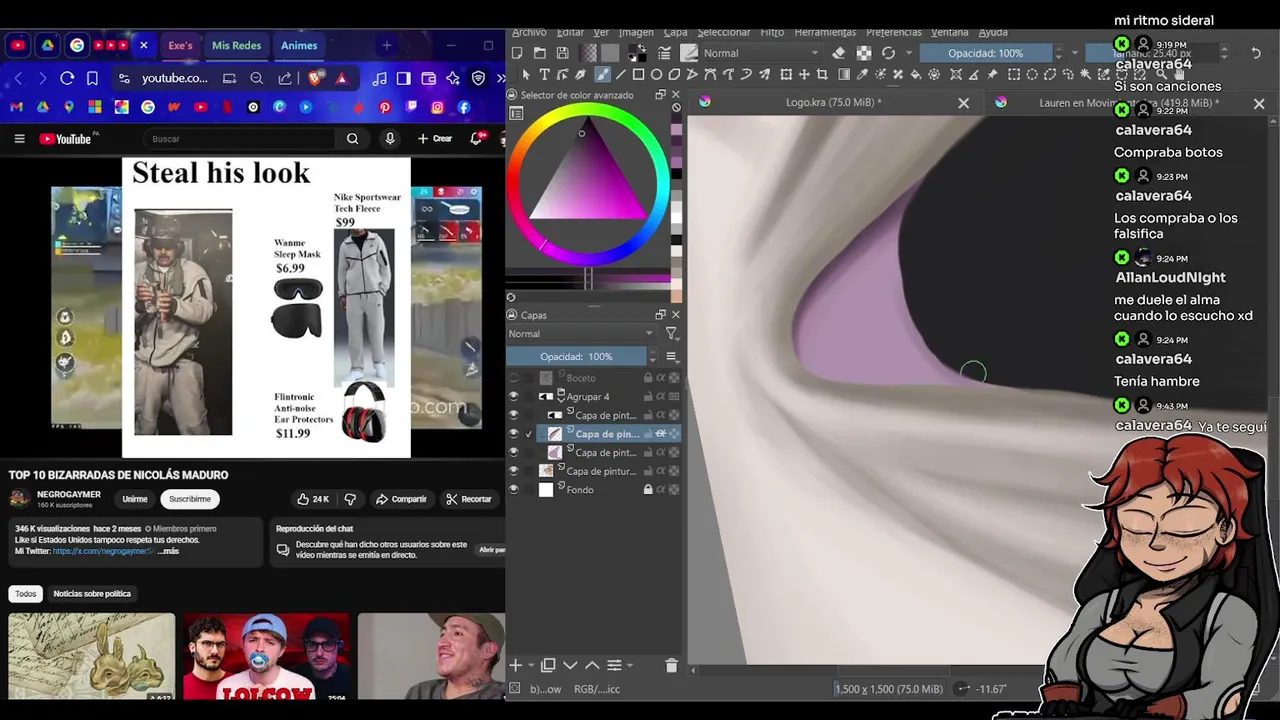Viewport: 1280px width, 720px height.
Task: Choose the Rectangle tool in Krita
Action: (x=638, y=74)
